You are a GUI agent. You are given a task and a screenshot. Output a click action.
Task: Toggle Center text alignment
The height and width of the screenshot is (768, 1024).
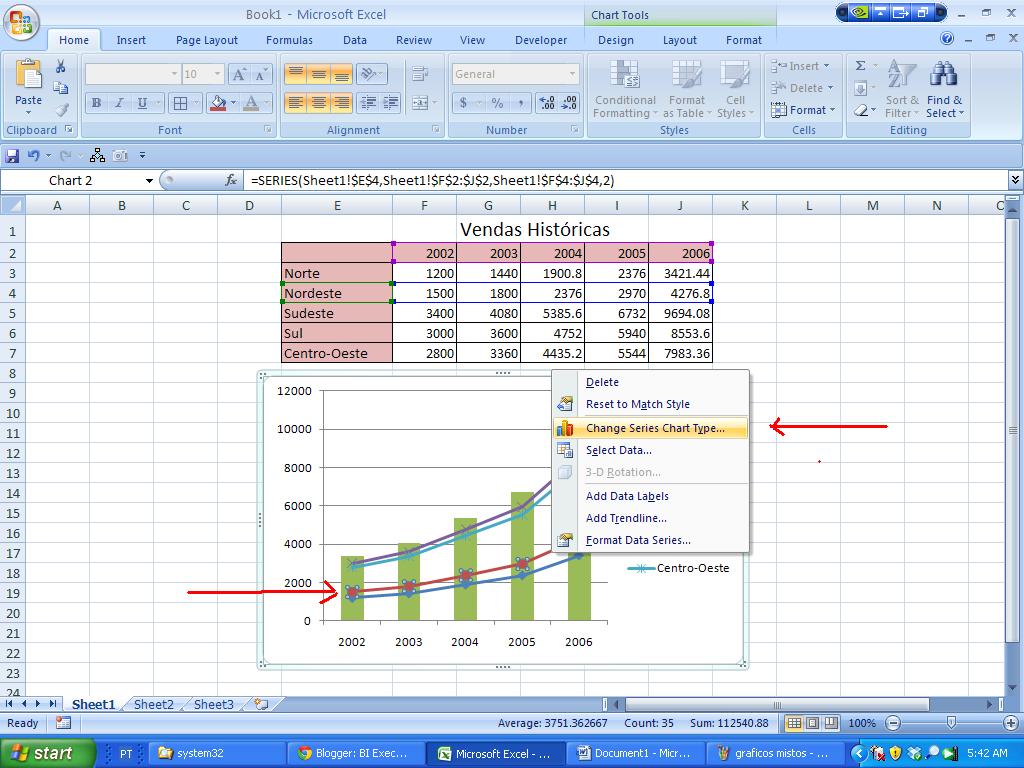(x=318, y=103)
